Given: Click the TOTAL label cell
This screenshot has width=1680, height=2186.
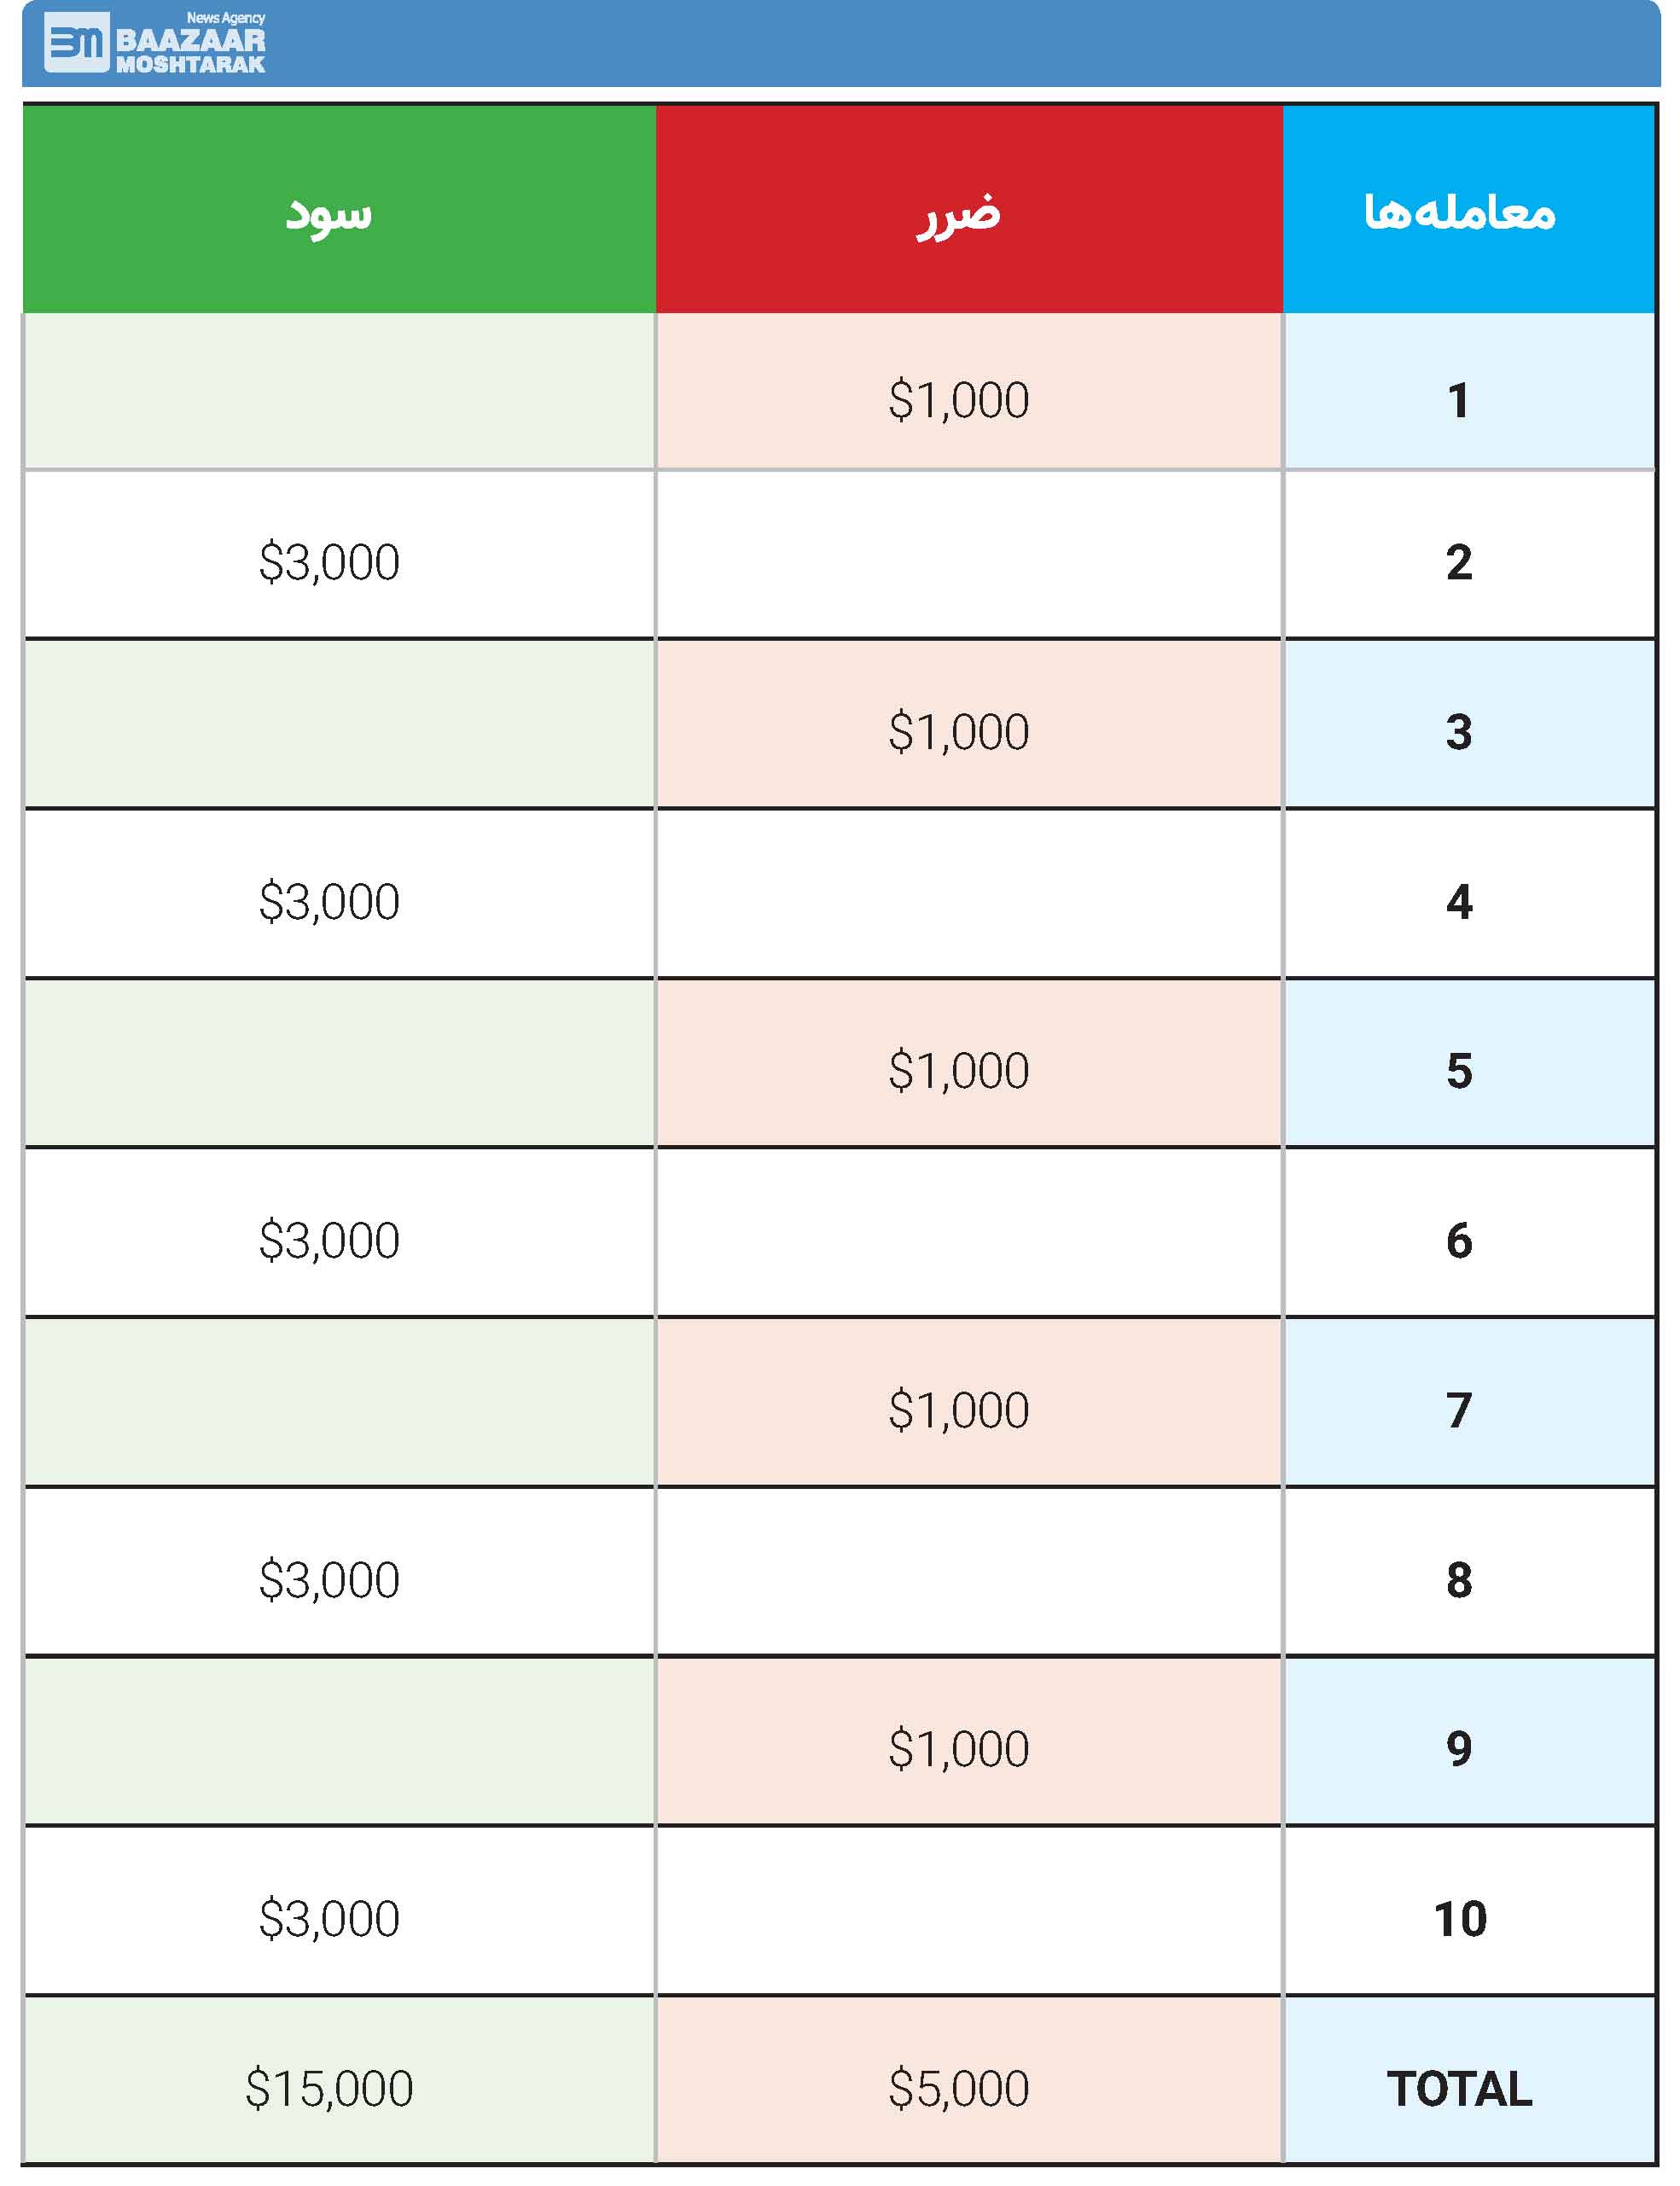Looking at the screenshot, I should coord(1469,2080).
